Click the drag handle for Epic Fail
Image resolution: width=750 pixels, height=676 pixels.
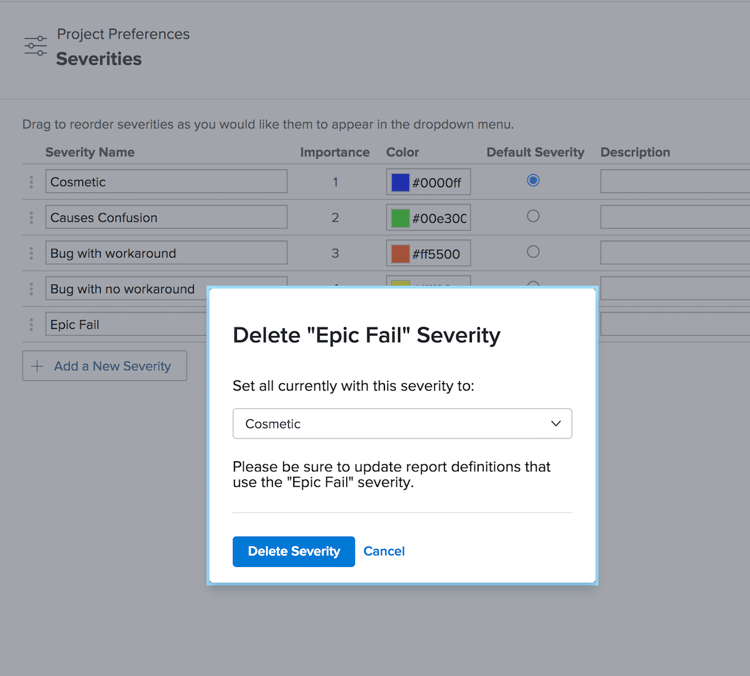tap(31, 324)
